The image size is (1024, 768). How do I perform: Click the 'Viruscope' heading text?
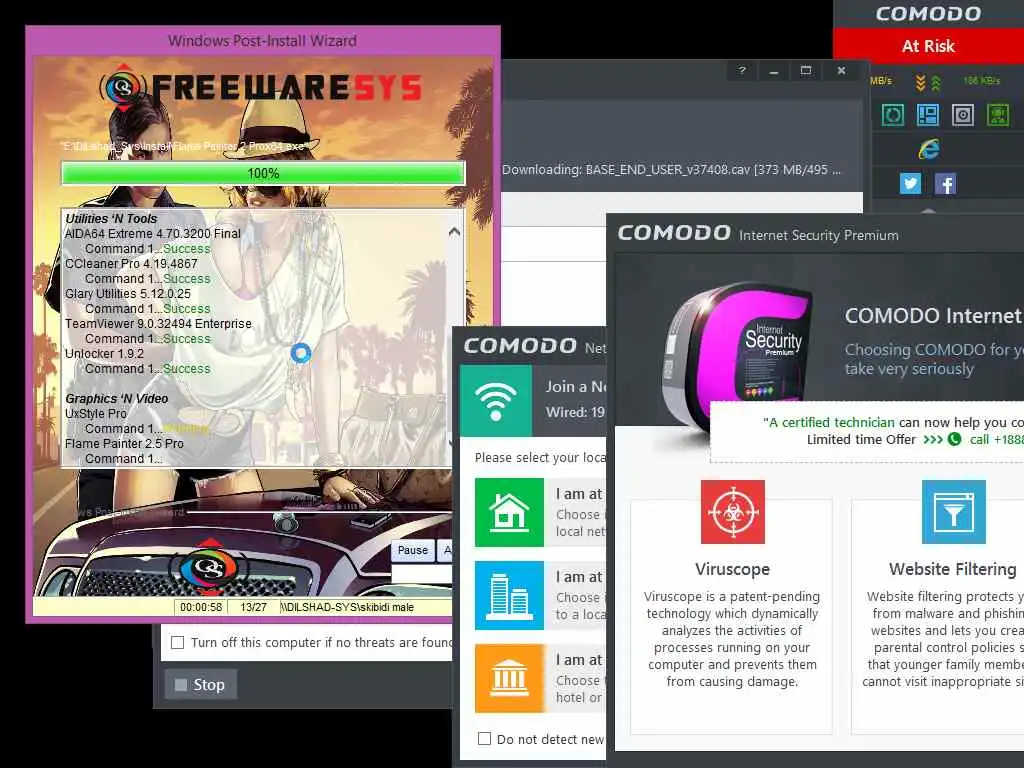pyautogui.click(x=732, y=569)
